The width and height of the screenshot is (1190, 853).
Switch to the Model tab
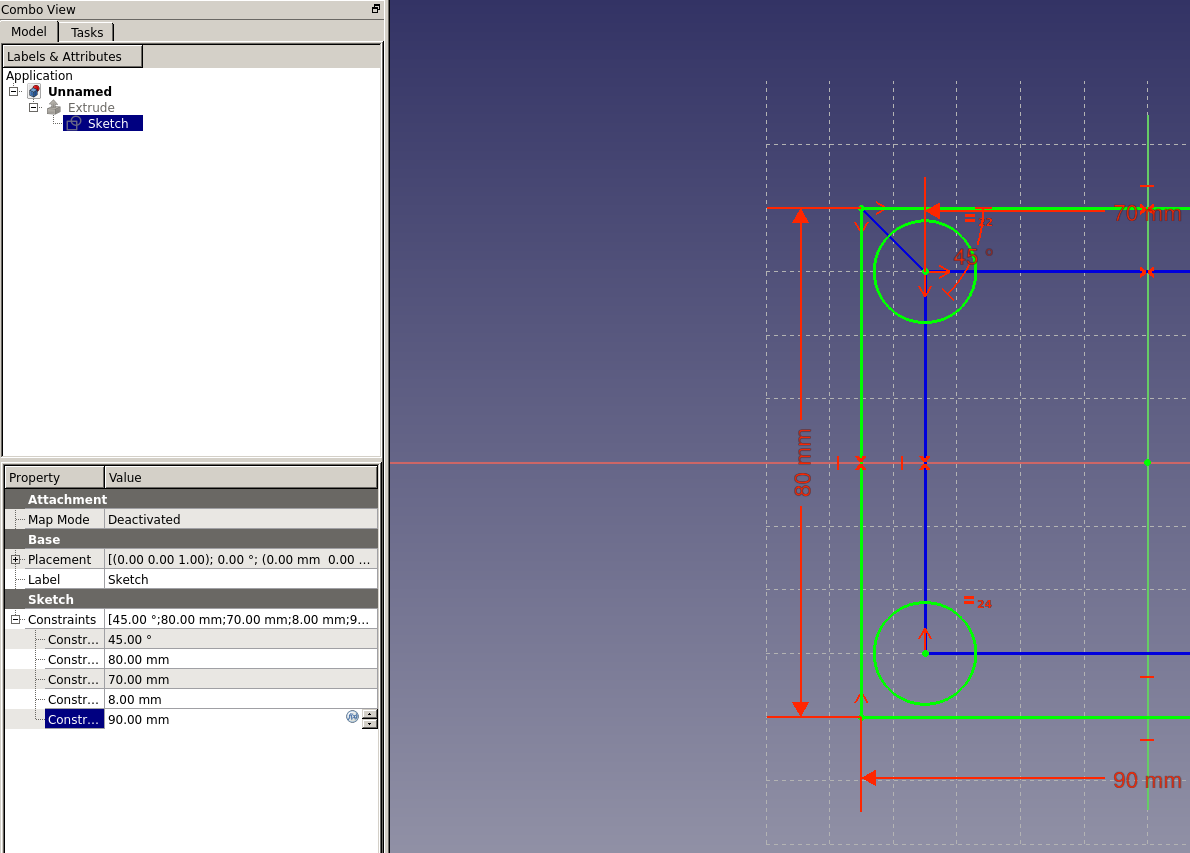click(x=29, y=32)
